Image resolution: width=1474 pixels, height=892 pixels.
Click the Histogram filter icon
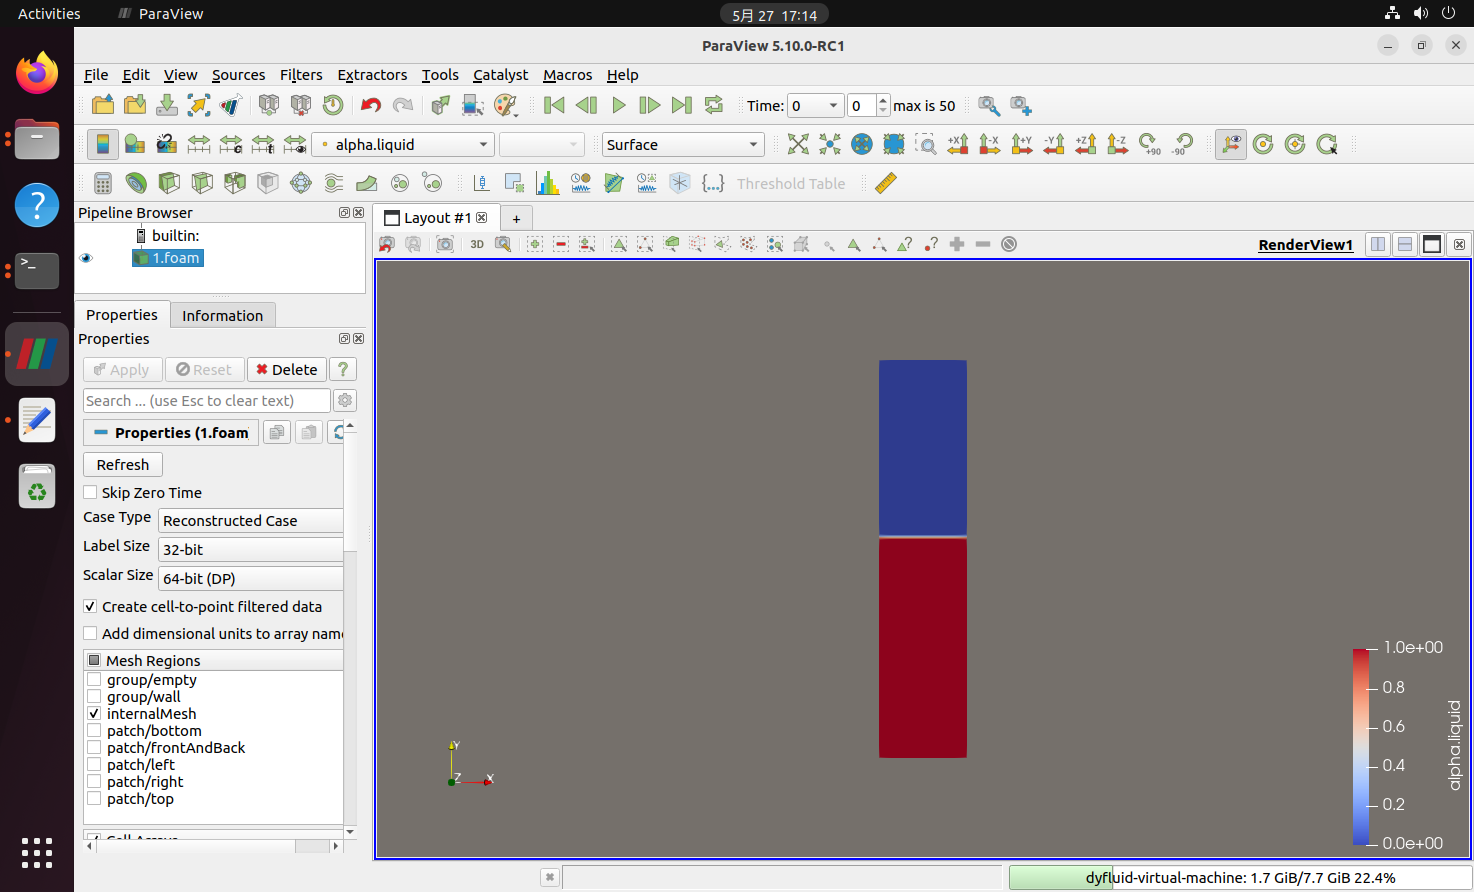pos(548,183)
